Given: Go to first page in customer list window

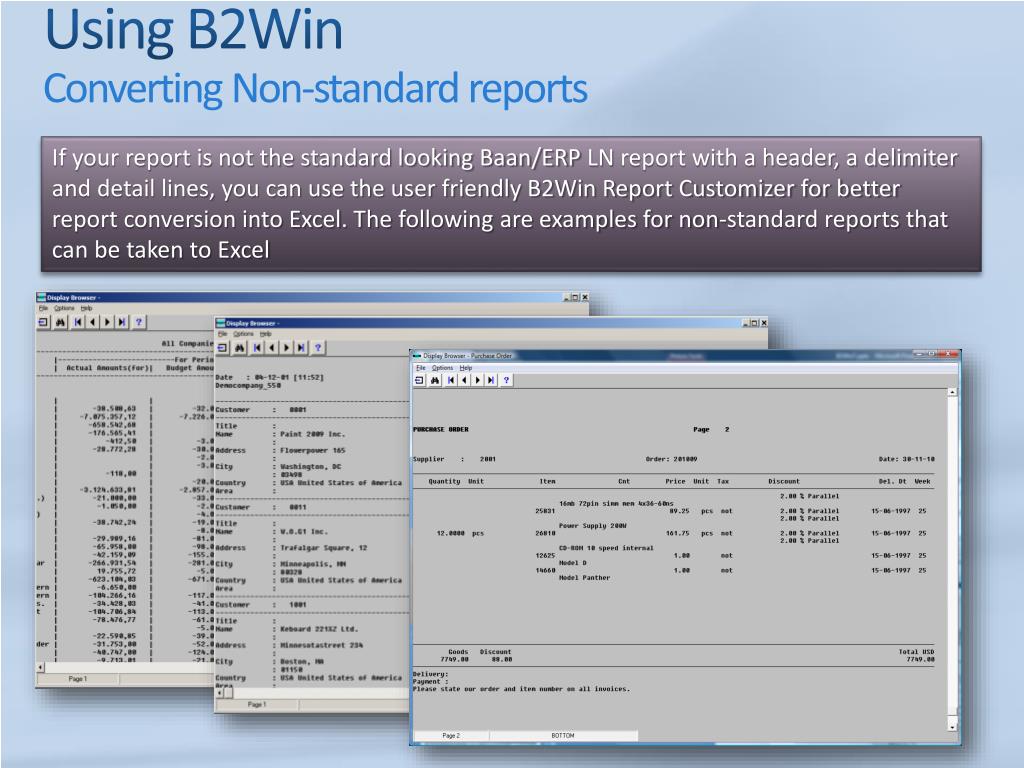Looking at the screenshot, I should click(x=257, y=347).
